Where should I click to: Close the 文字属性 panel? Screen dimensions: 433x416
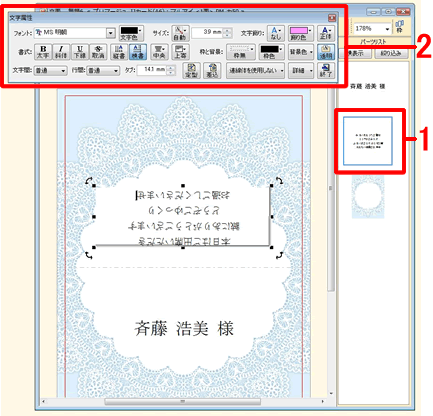(x=332, y=18)
